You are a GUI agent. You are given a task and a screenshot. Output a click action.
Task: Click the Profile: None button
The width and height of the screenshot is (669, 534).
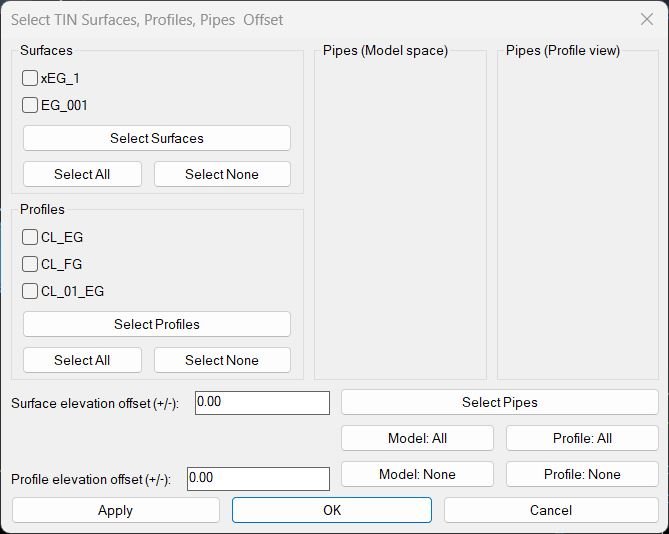coord(582,474)
